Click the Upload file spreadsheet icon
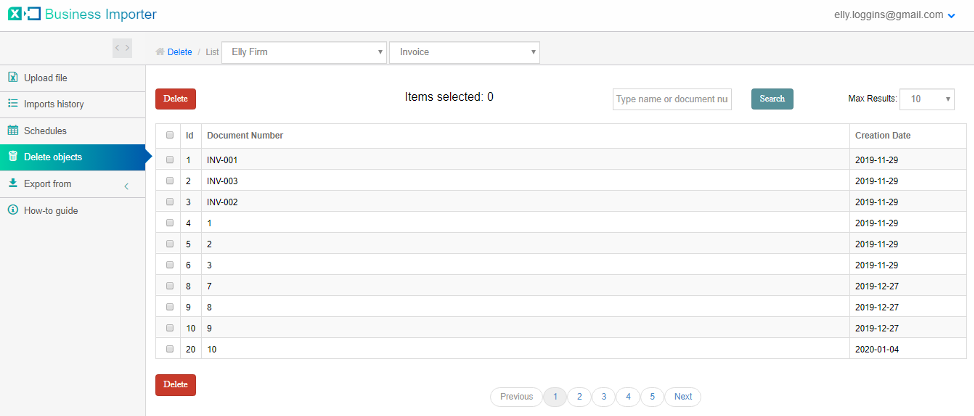 (x=12, y=78)
